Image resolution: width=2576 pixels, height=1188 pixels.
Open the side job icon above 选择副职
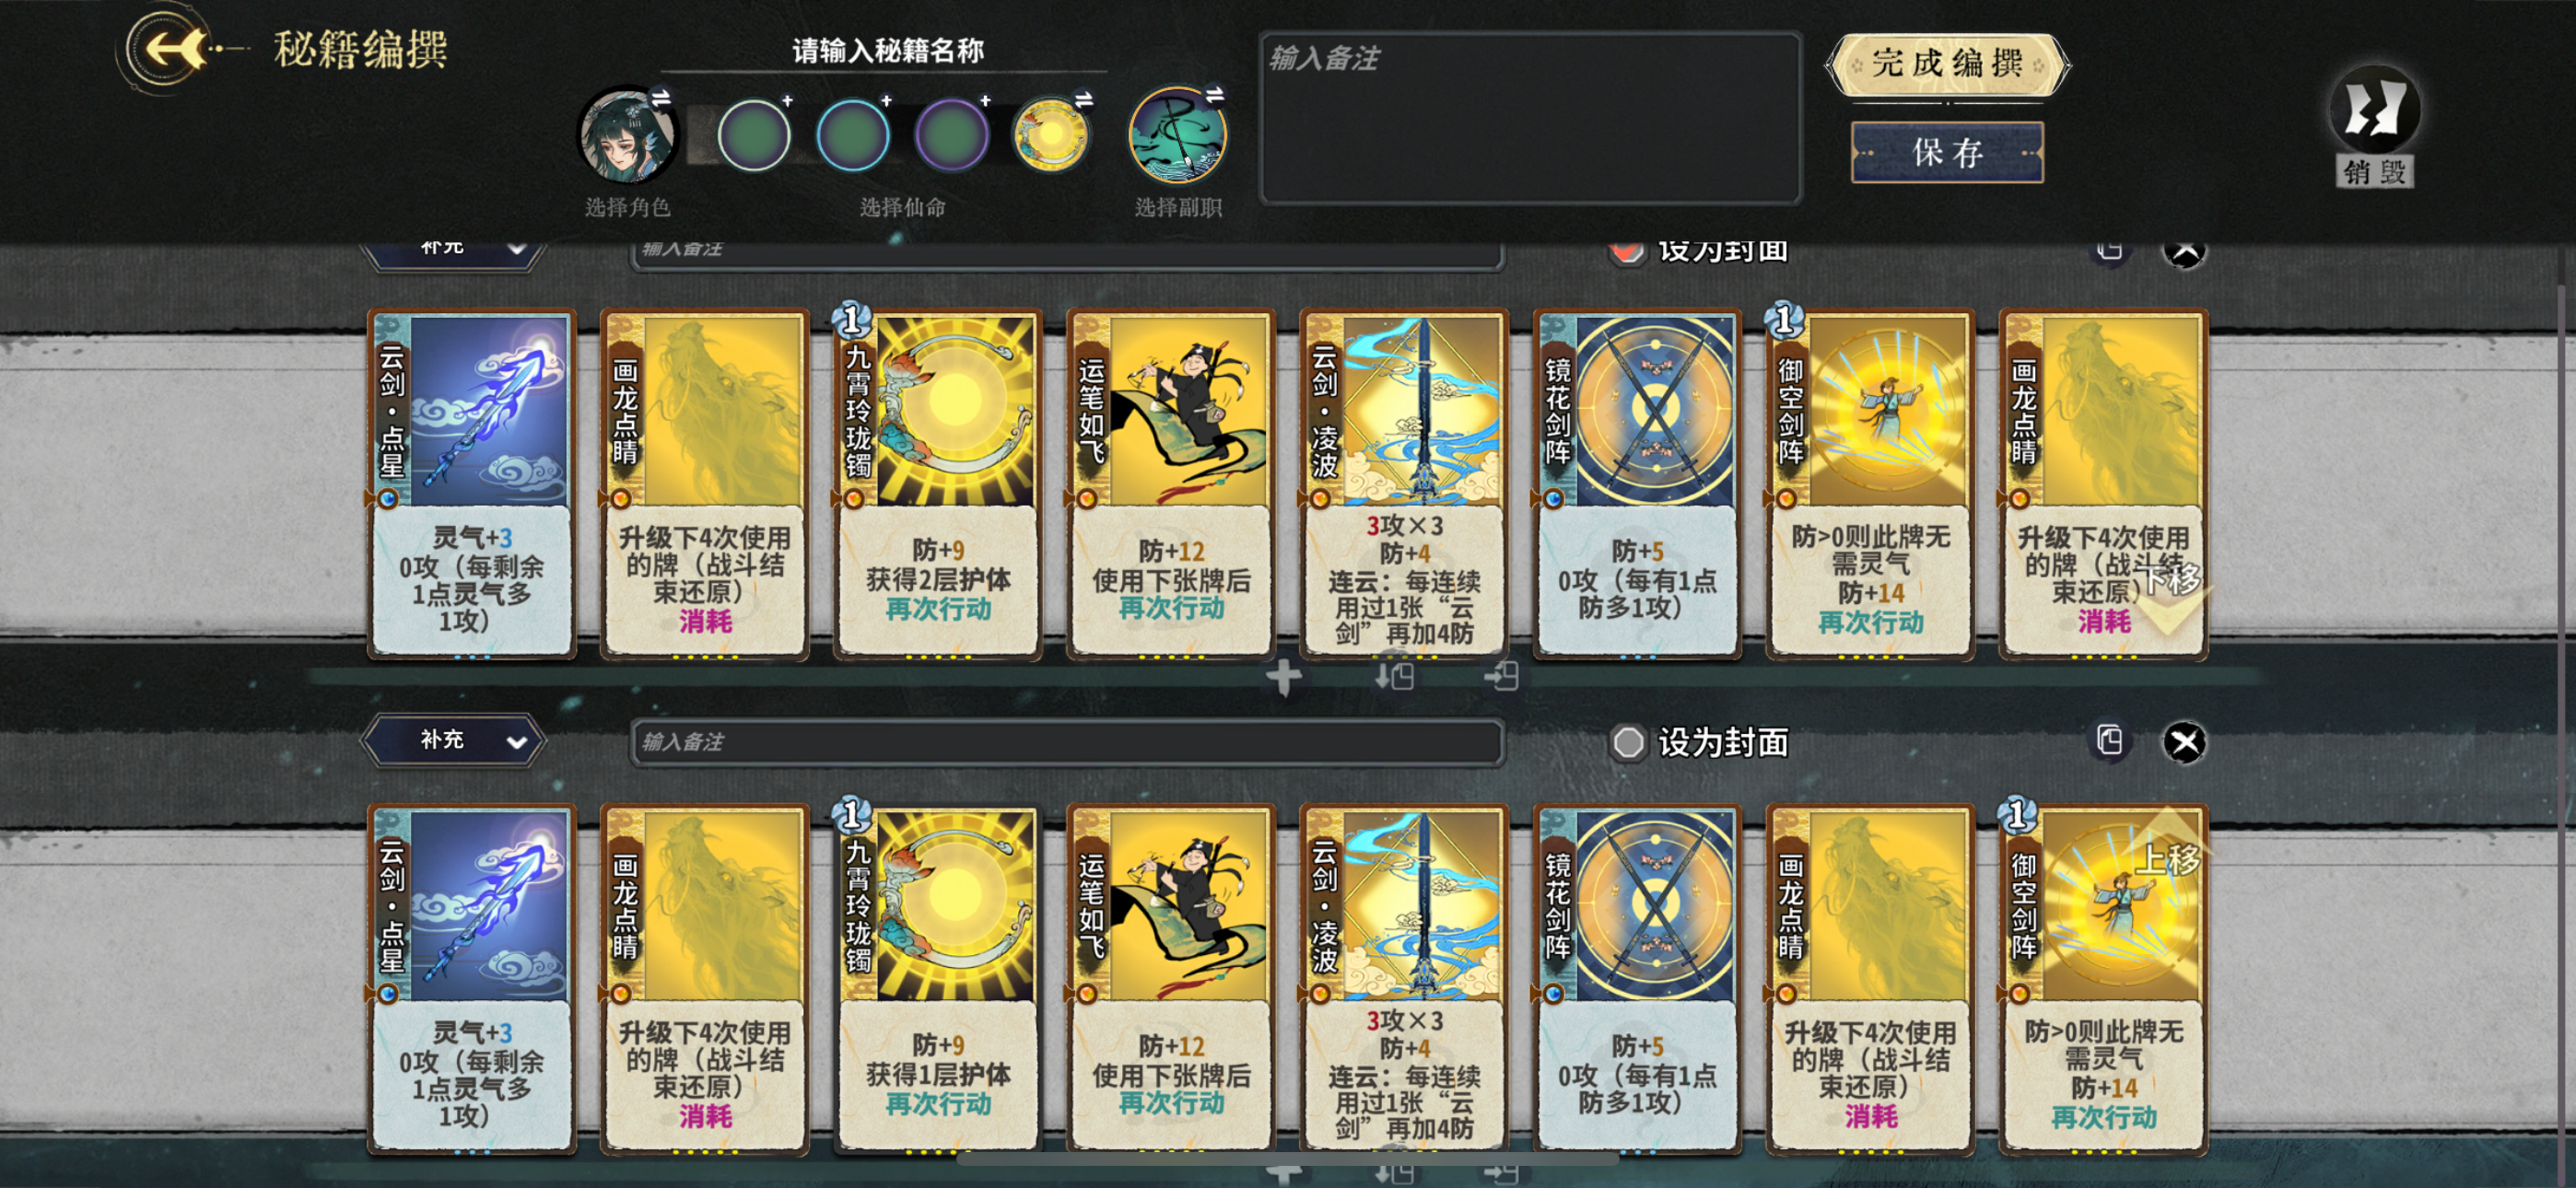(x=1177, y=135)
